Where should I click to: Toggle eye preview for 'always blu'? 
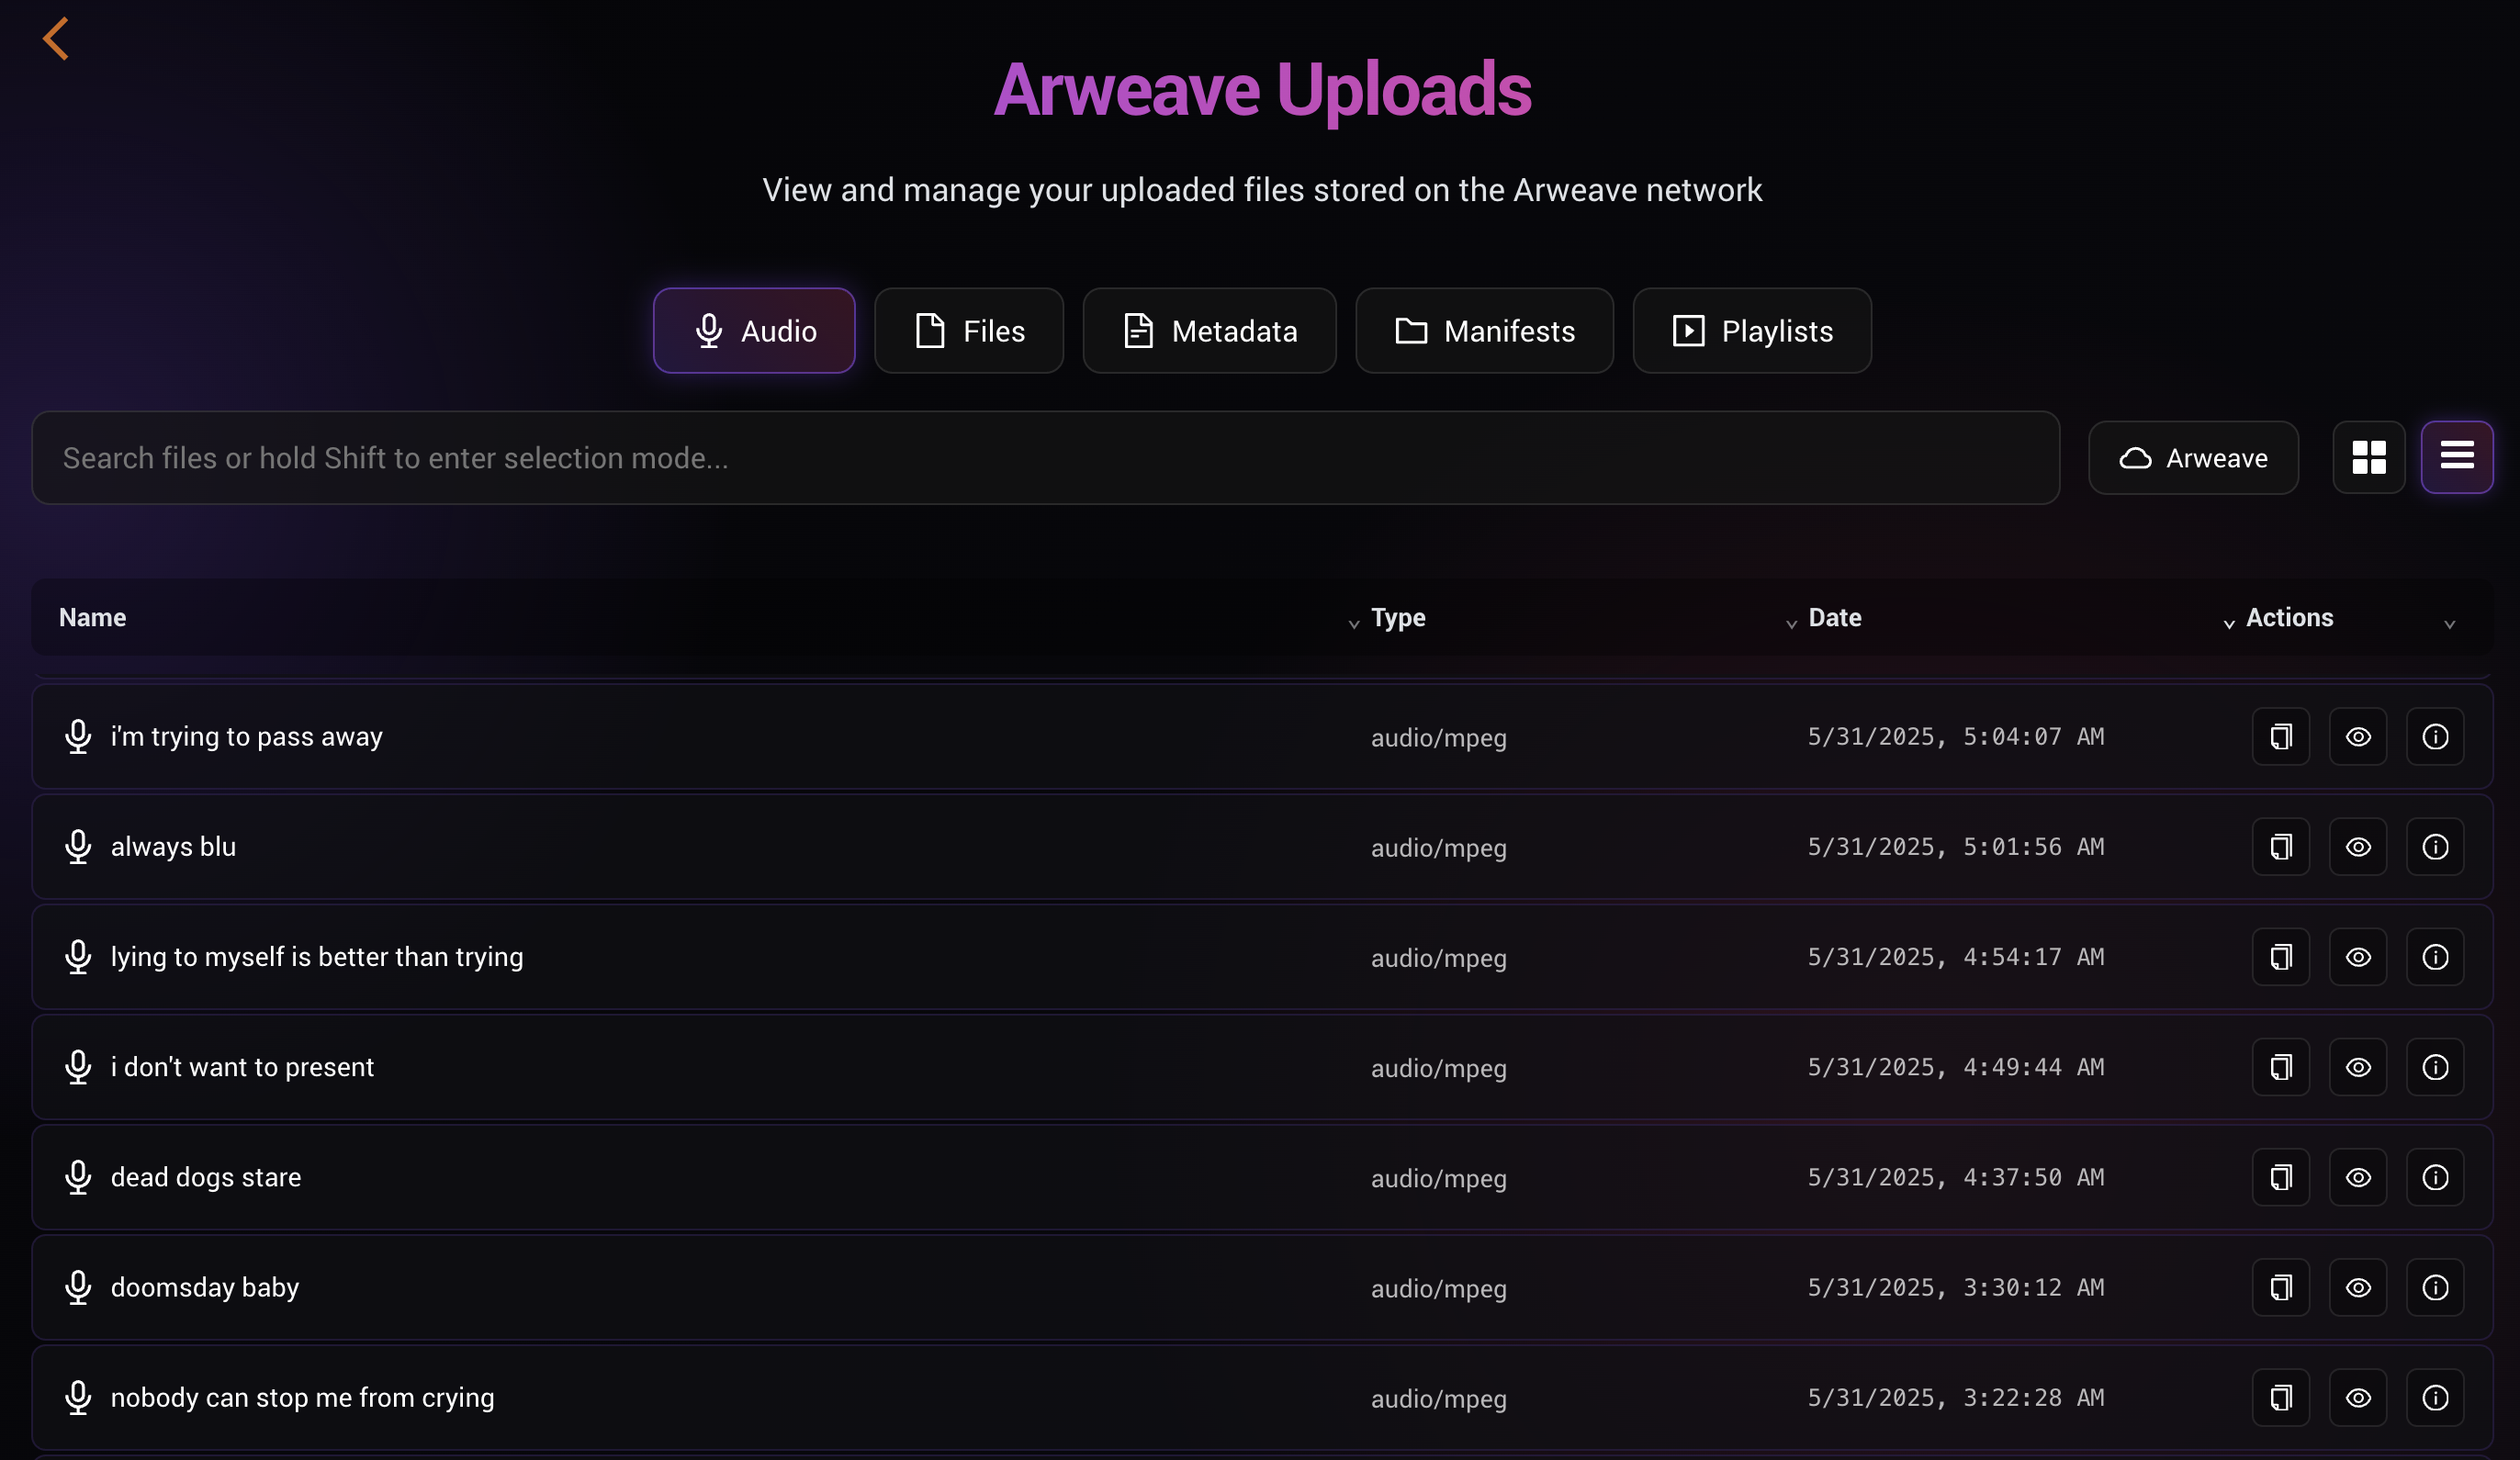[x=2357, y=847]
